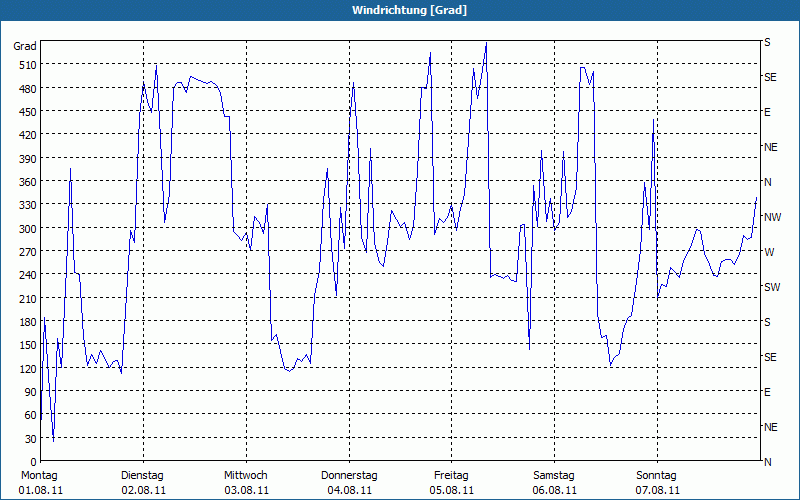
Task: Click the date 01.08.11
Action: coord(41,491)
